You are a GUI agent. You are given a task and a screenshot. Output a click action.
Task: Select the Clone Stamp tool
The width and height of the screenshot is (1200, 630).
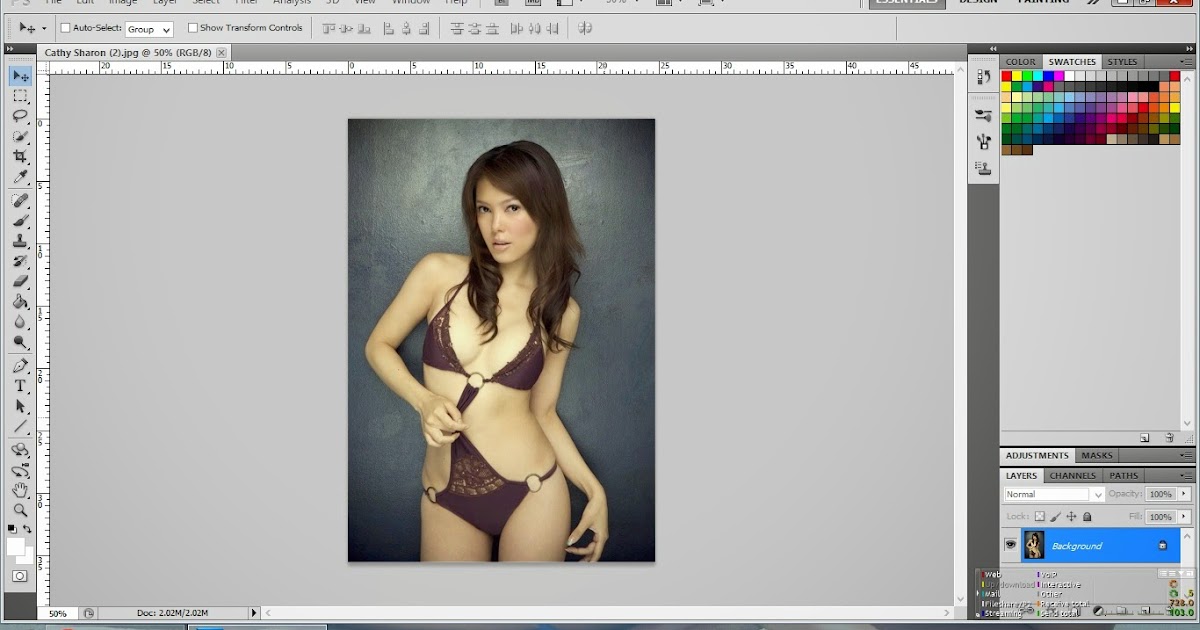pyautogui.click(x=20, y=241)
